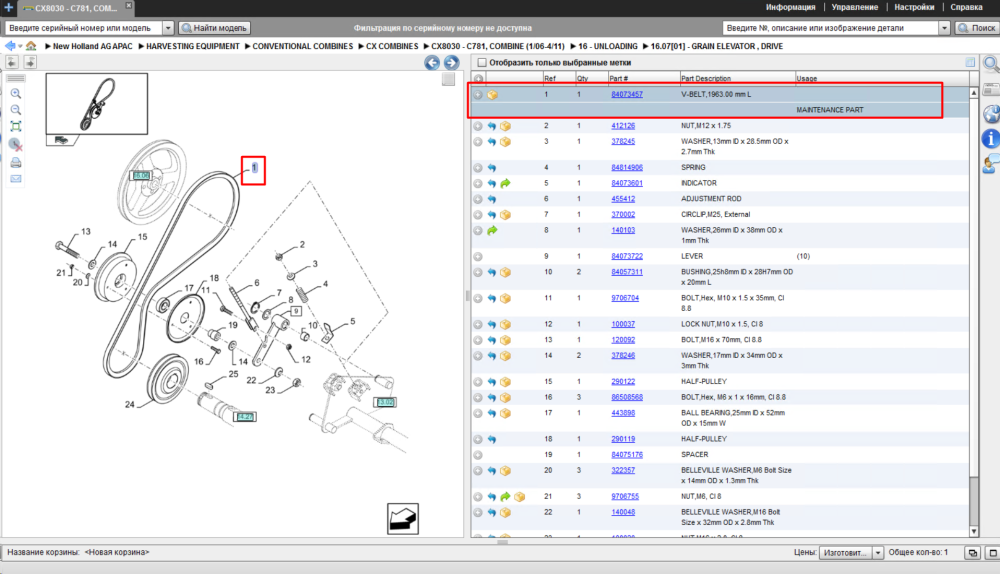The image size is (1000, 574).
Task: Open part number link 84073457
Action: tap(626, 94)
